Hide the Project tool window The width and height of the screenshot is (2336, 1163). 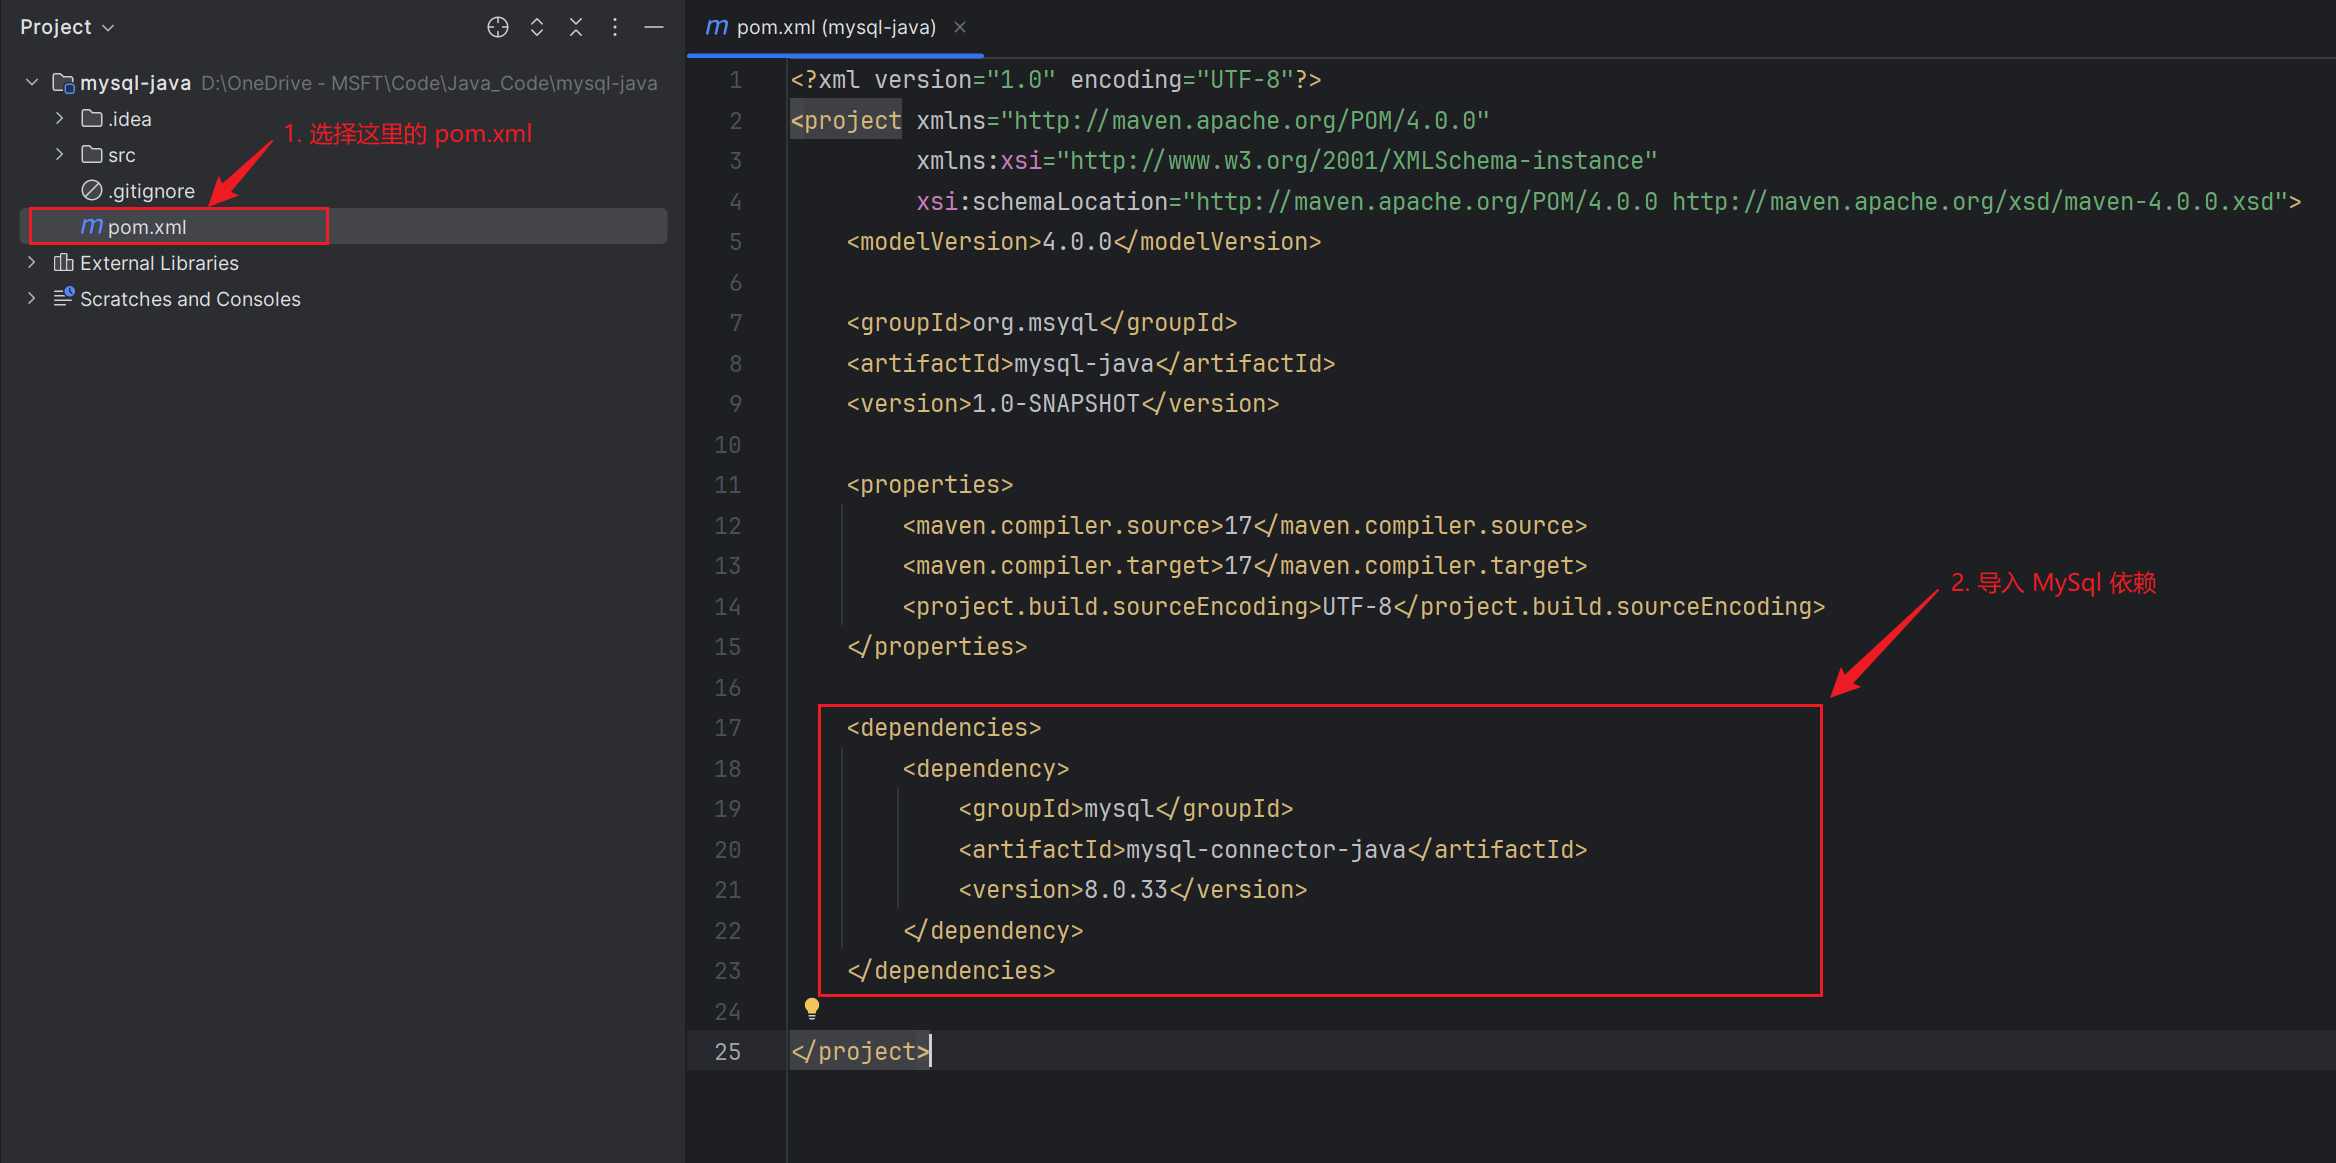654,27
